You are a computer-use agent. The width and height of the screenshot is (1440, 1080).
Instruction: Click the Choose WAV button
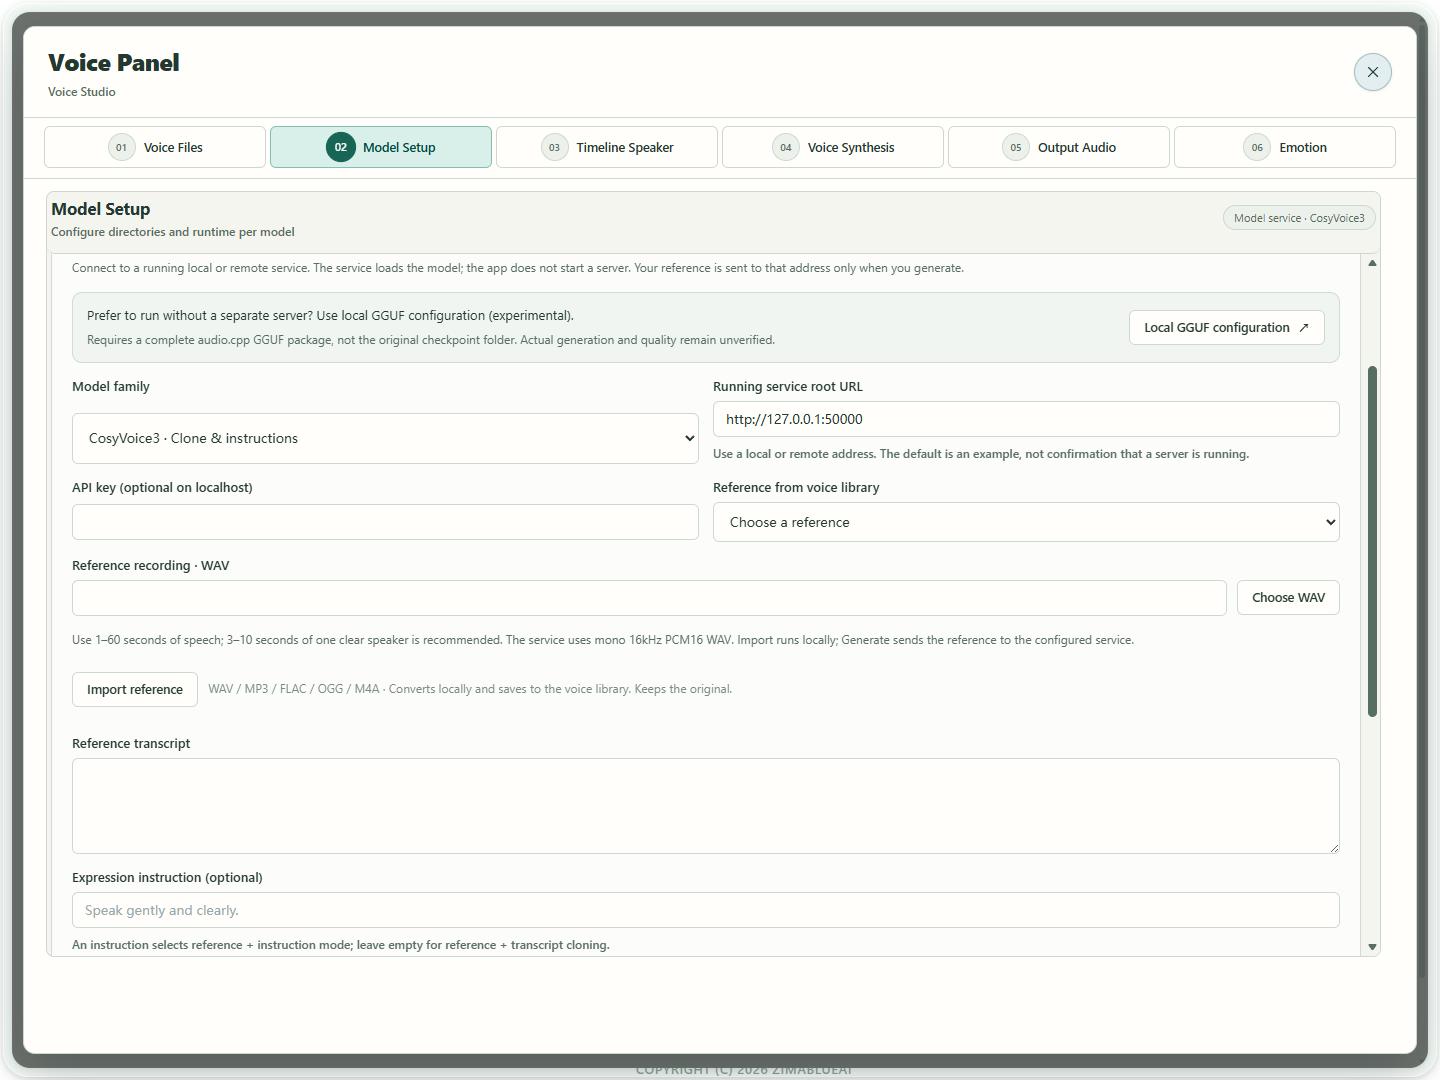click(1288, 598)
